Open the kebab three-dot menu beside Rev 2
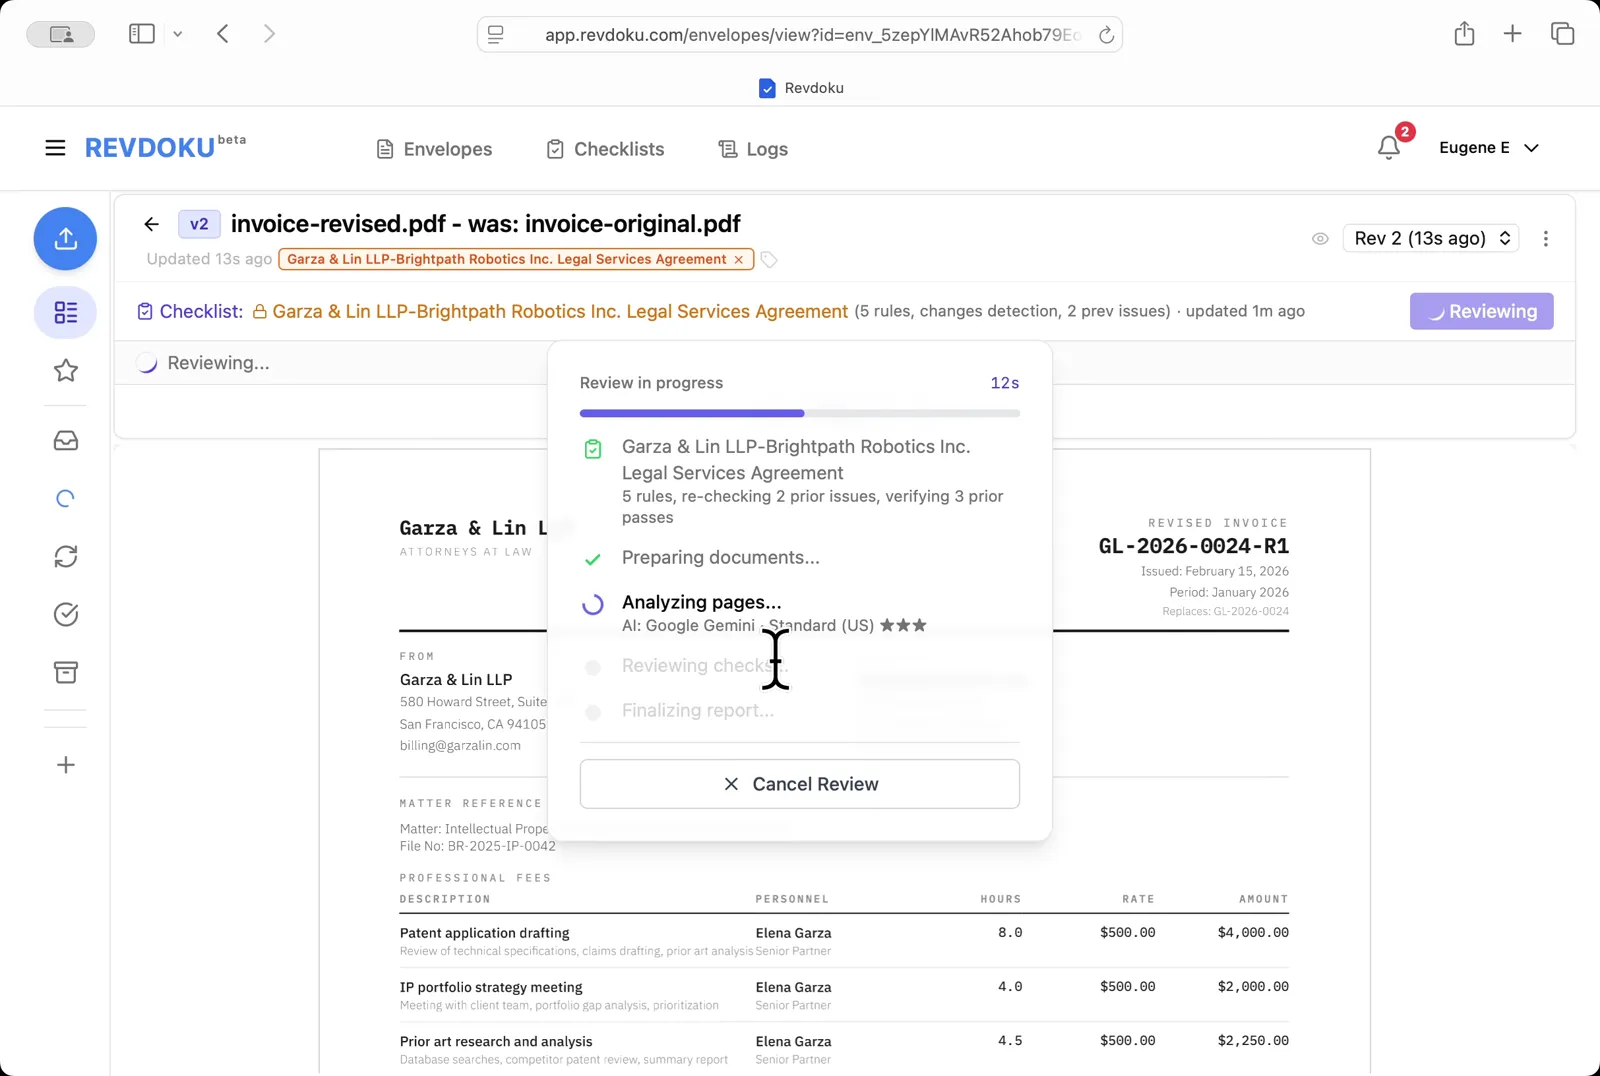 1545,239
